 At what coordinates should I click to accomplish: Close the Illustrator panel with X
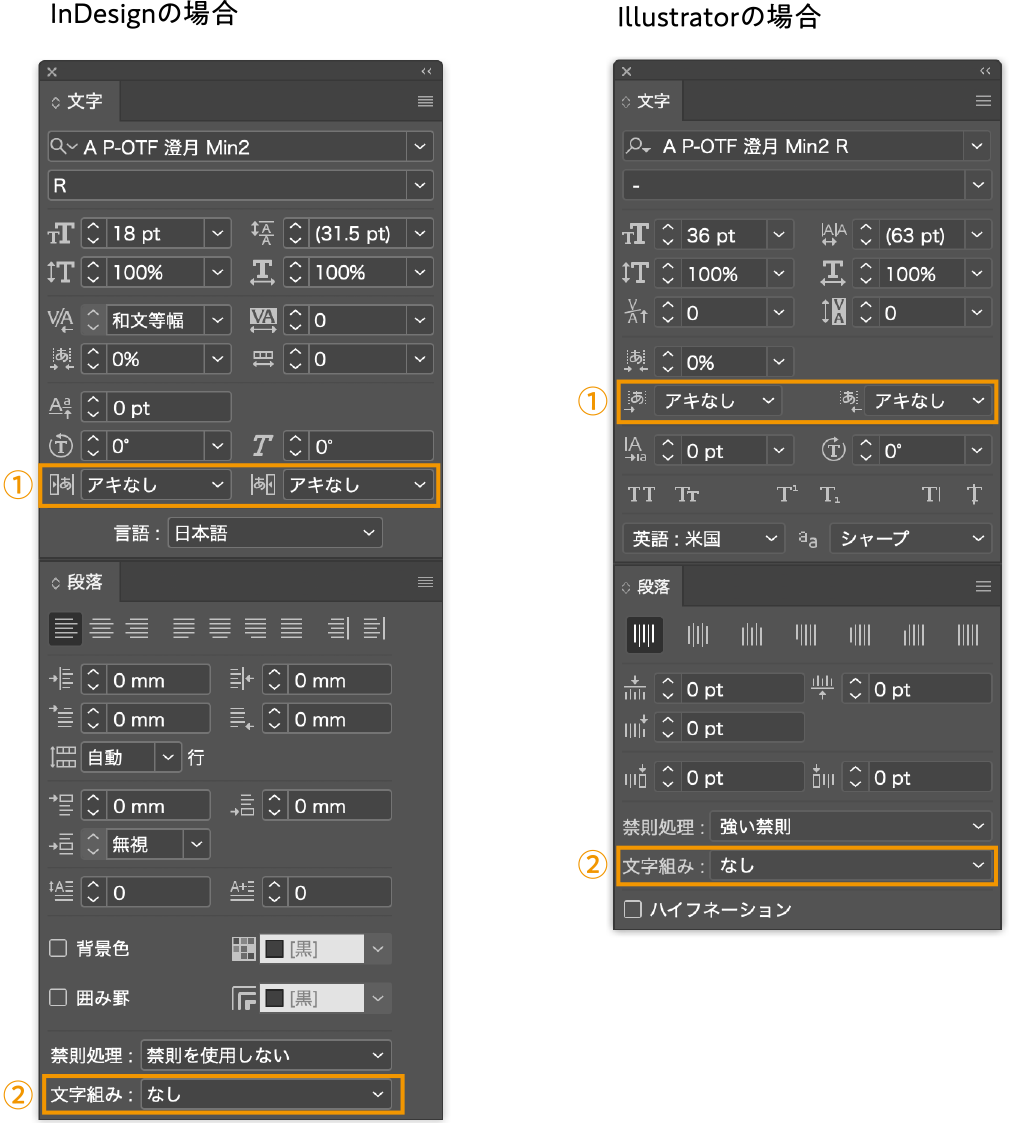click(x=627, y=71)
